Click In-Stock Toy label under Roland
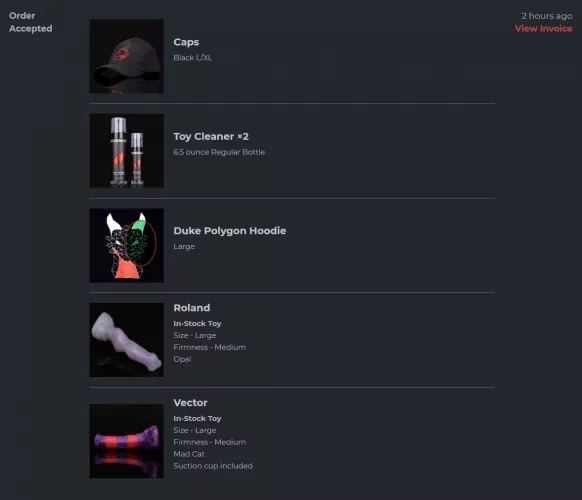Screen dimensions: 582x500 coord(197,324)
